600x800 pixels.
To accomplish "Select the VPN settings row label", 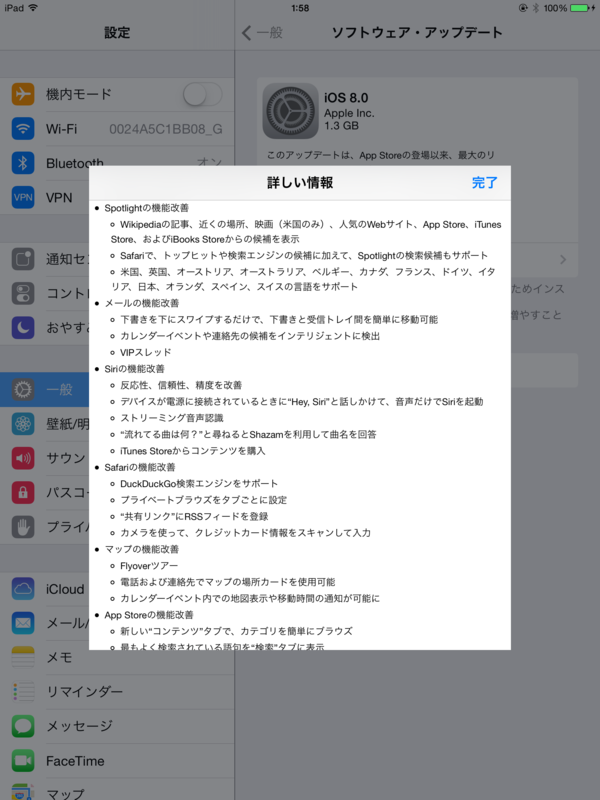I will pyautogui.click(x=59, y=198).
